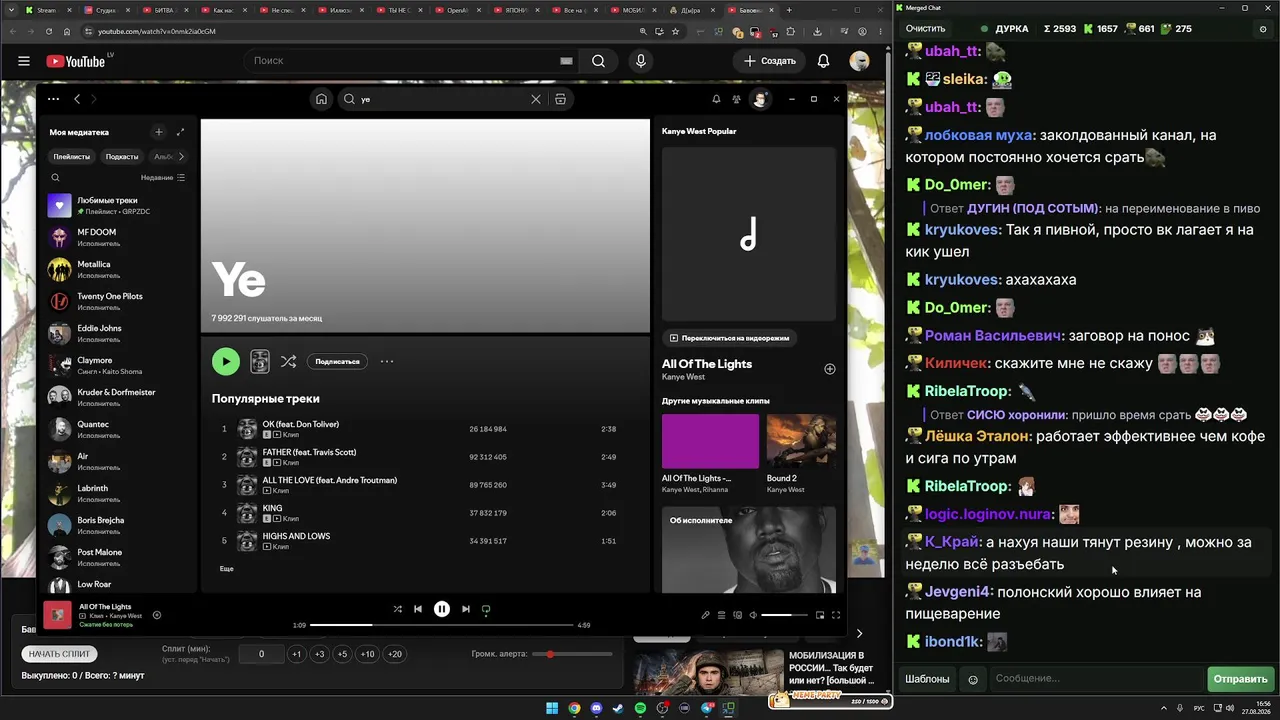The image size is (1280, 720).
Task: Adjust the Громк. алерта slider
Action: pyautogui.click(x=572, y=654)
